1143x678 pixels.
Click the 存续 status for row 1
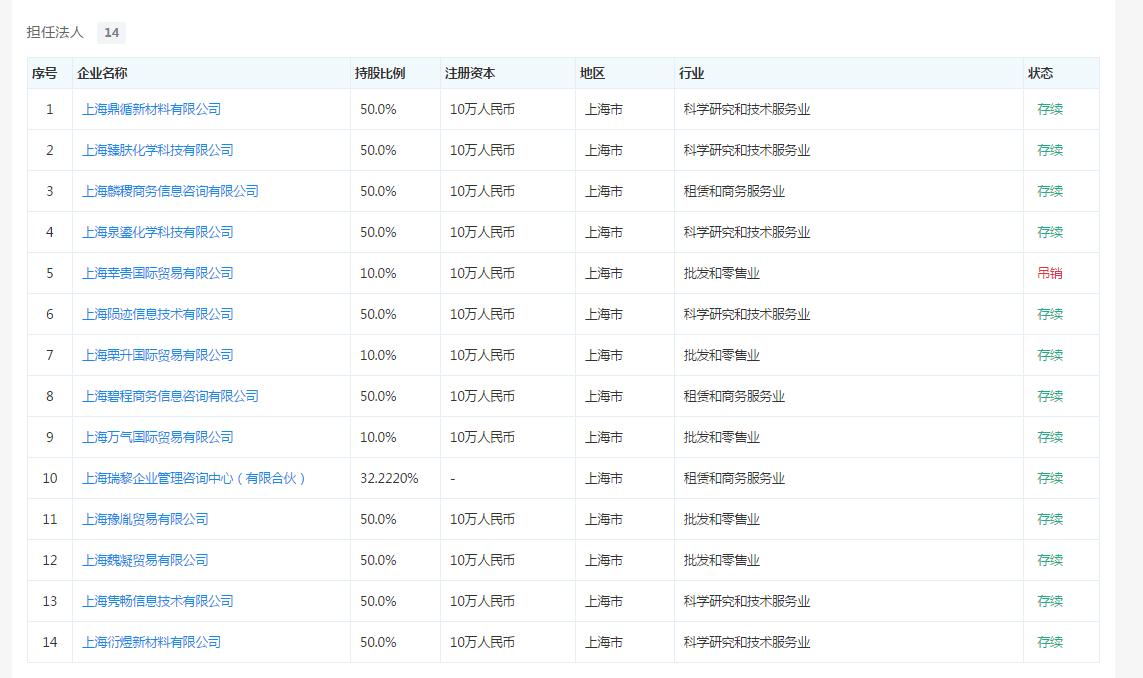pyautogui.click(x=1051, y=109)
